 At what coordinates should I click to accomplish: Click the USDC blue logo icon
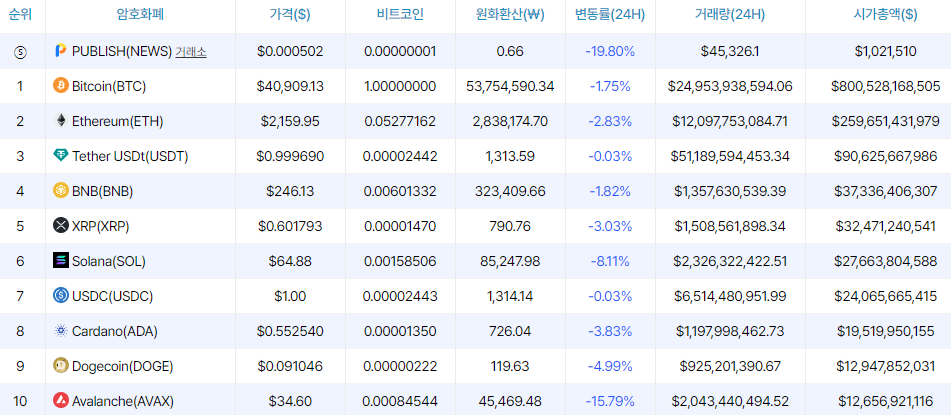(61, 296)
